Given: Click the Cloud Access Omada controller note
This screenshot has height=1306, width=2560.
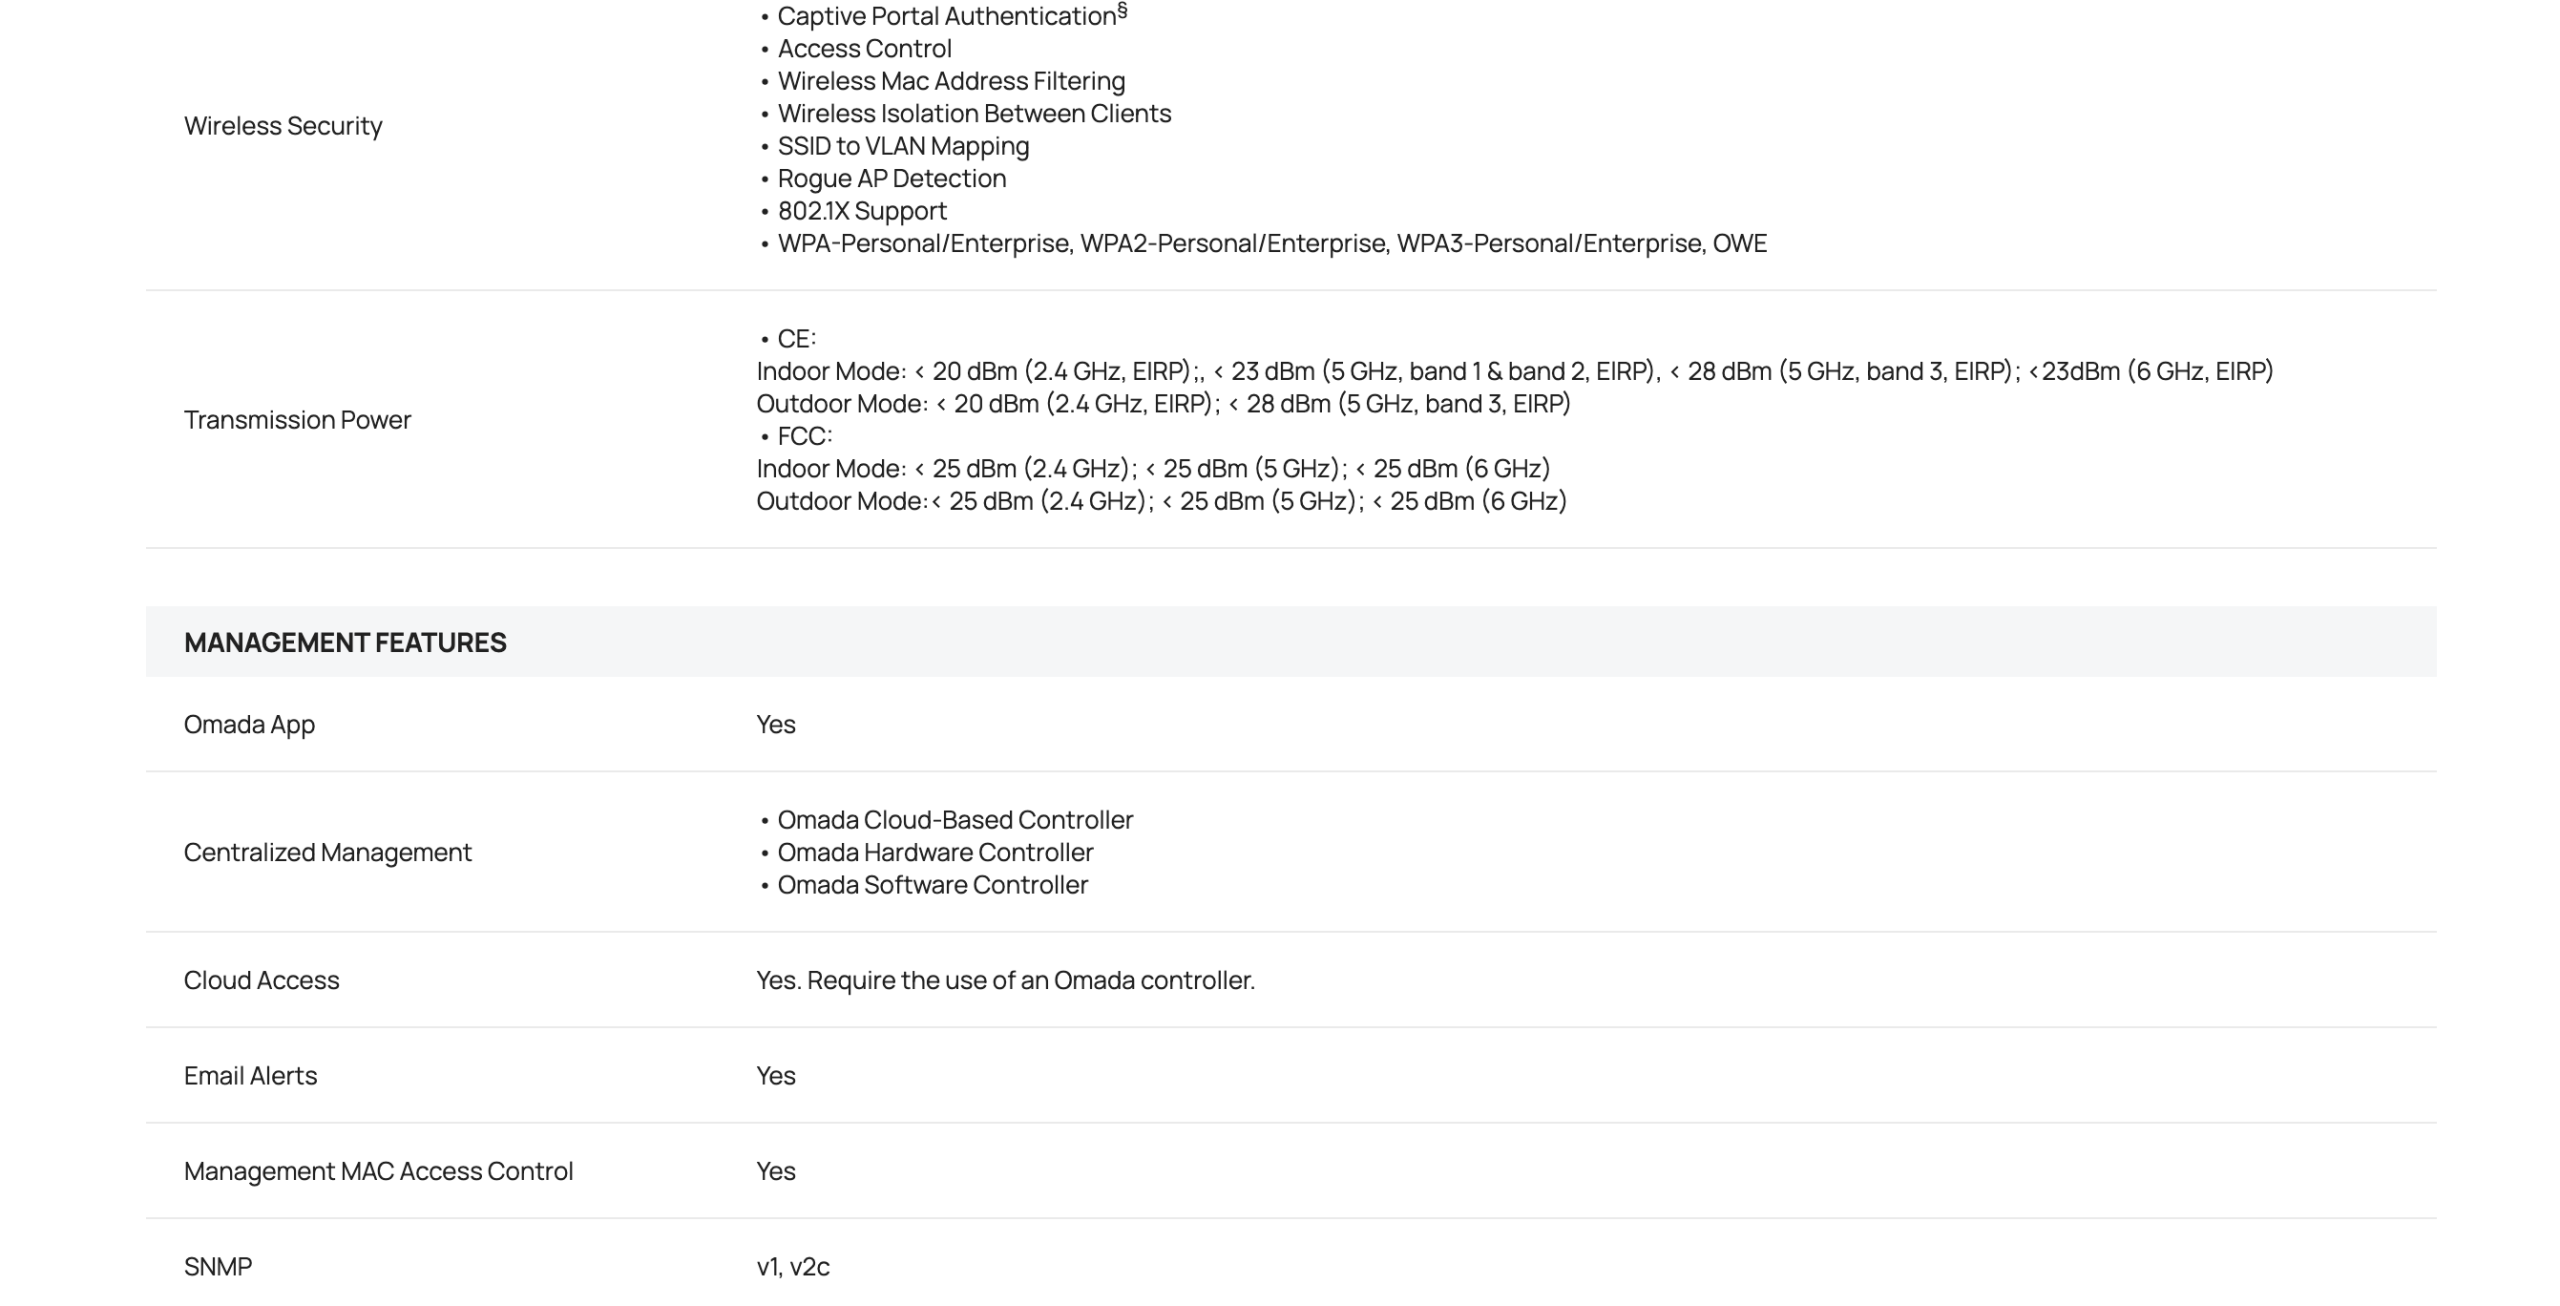Looking at the screenshot, I should 1005,980.
